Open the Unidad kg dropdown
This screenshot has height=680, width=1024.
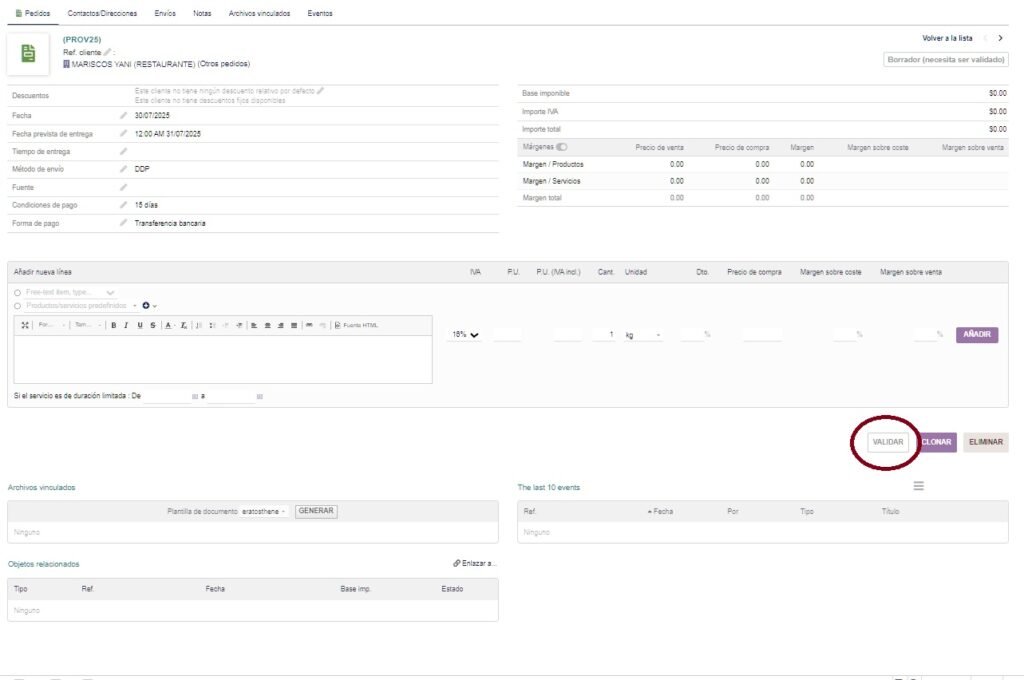click(643, 335)
